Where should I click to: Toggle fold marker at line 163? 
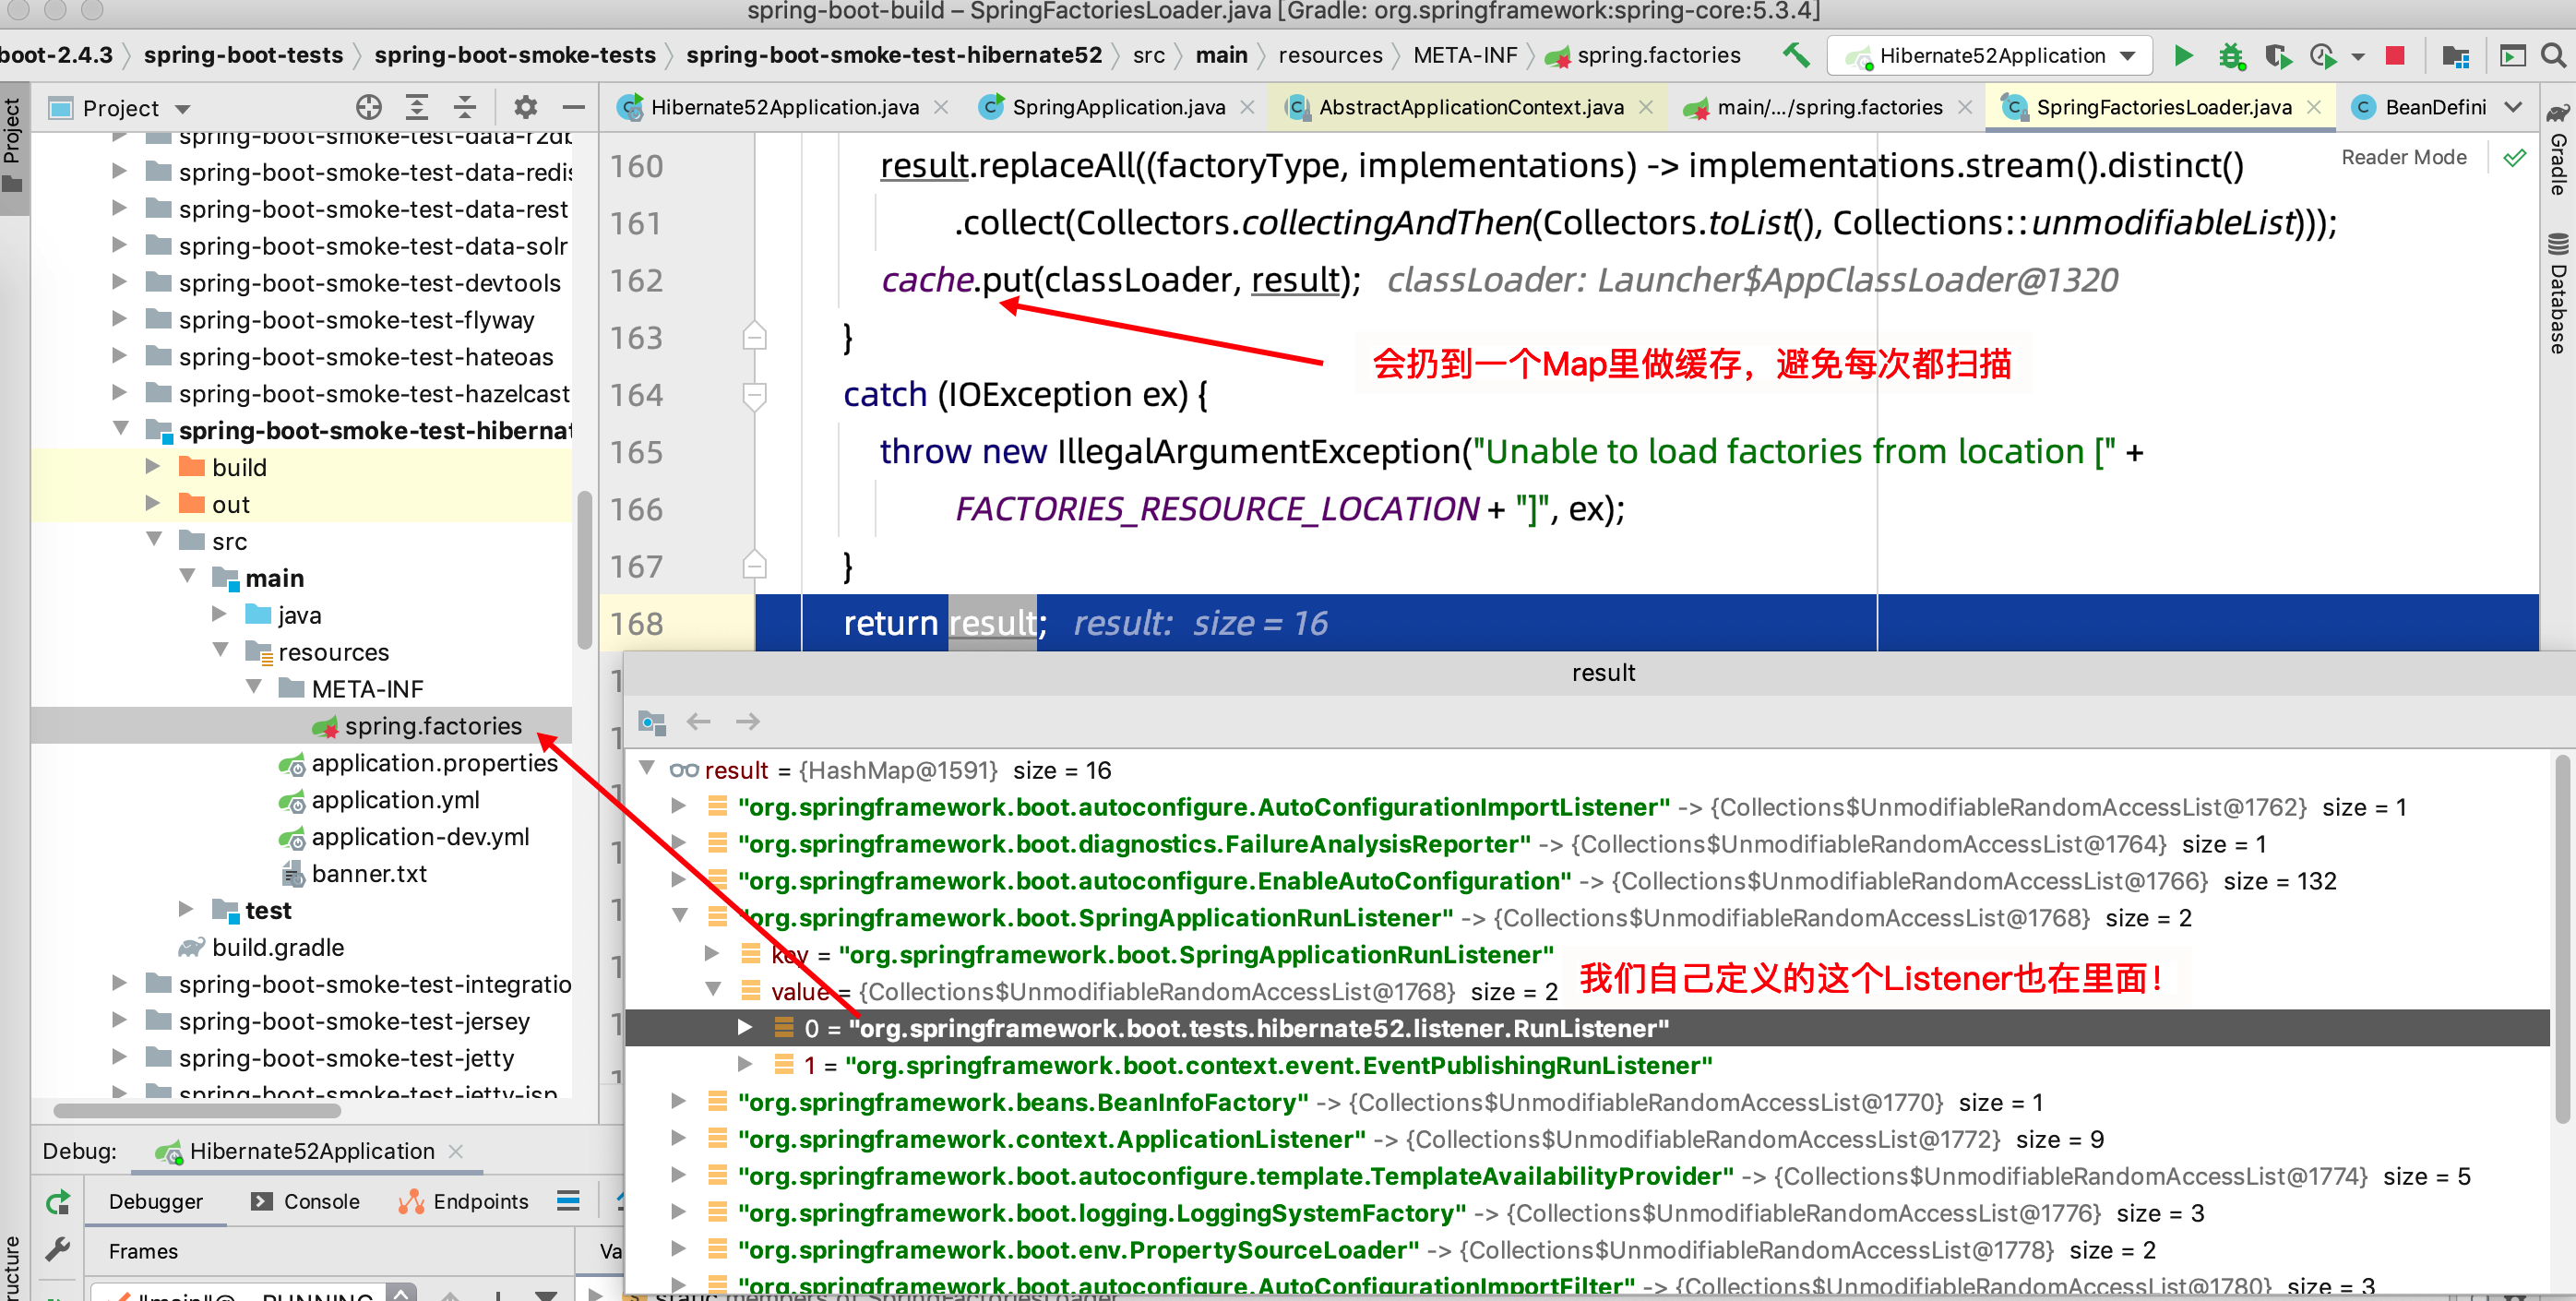[755, 338]
